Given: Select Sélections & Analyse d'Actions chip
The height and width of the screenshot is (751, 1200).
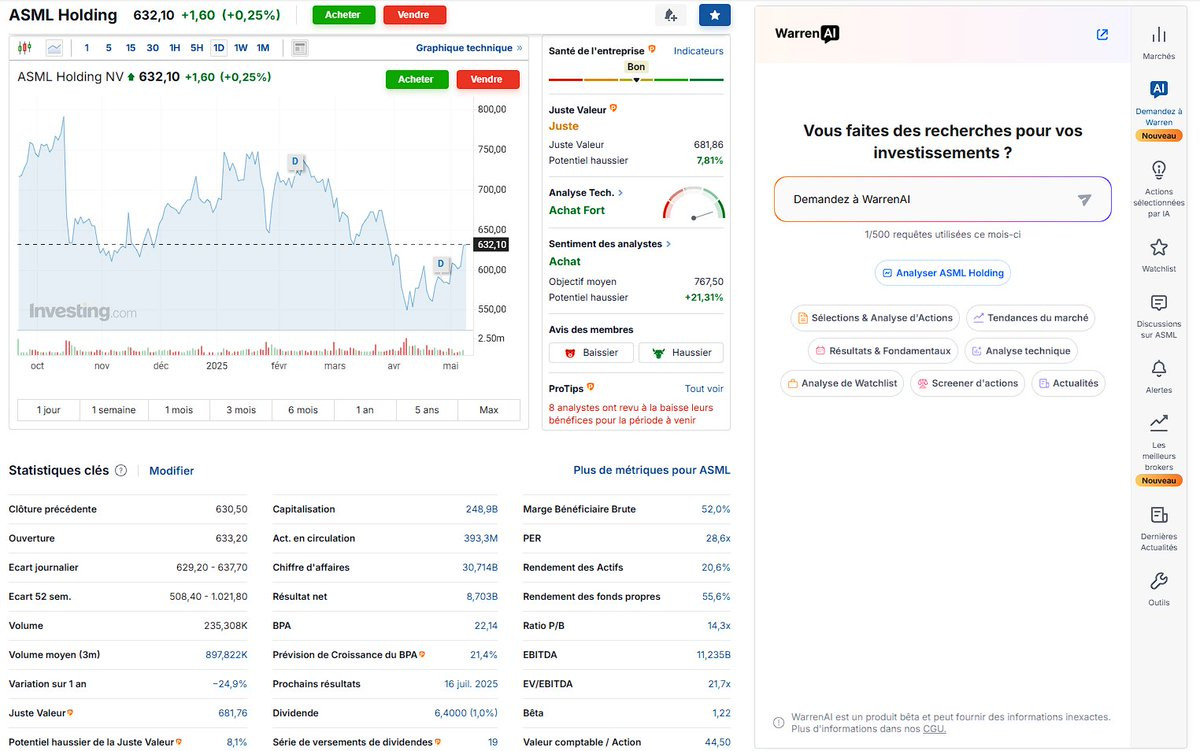Looking at the screenshot, I should pos(875,318).
